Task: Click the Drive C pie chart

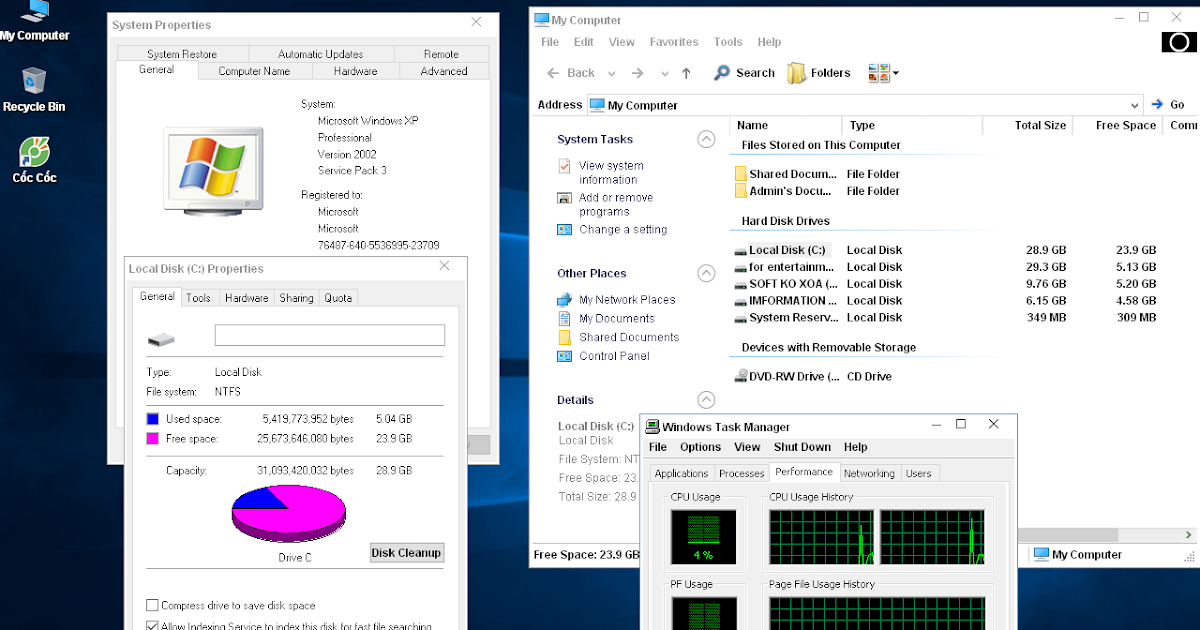Action: (289, 513)
